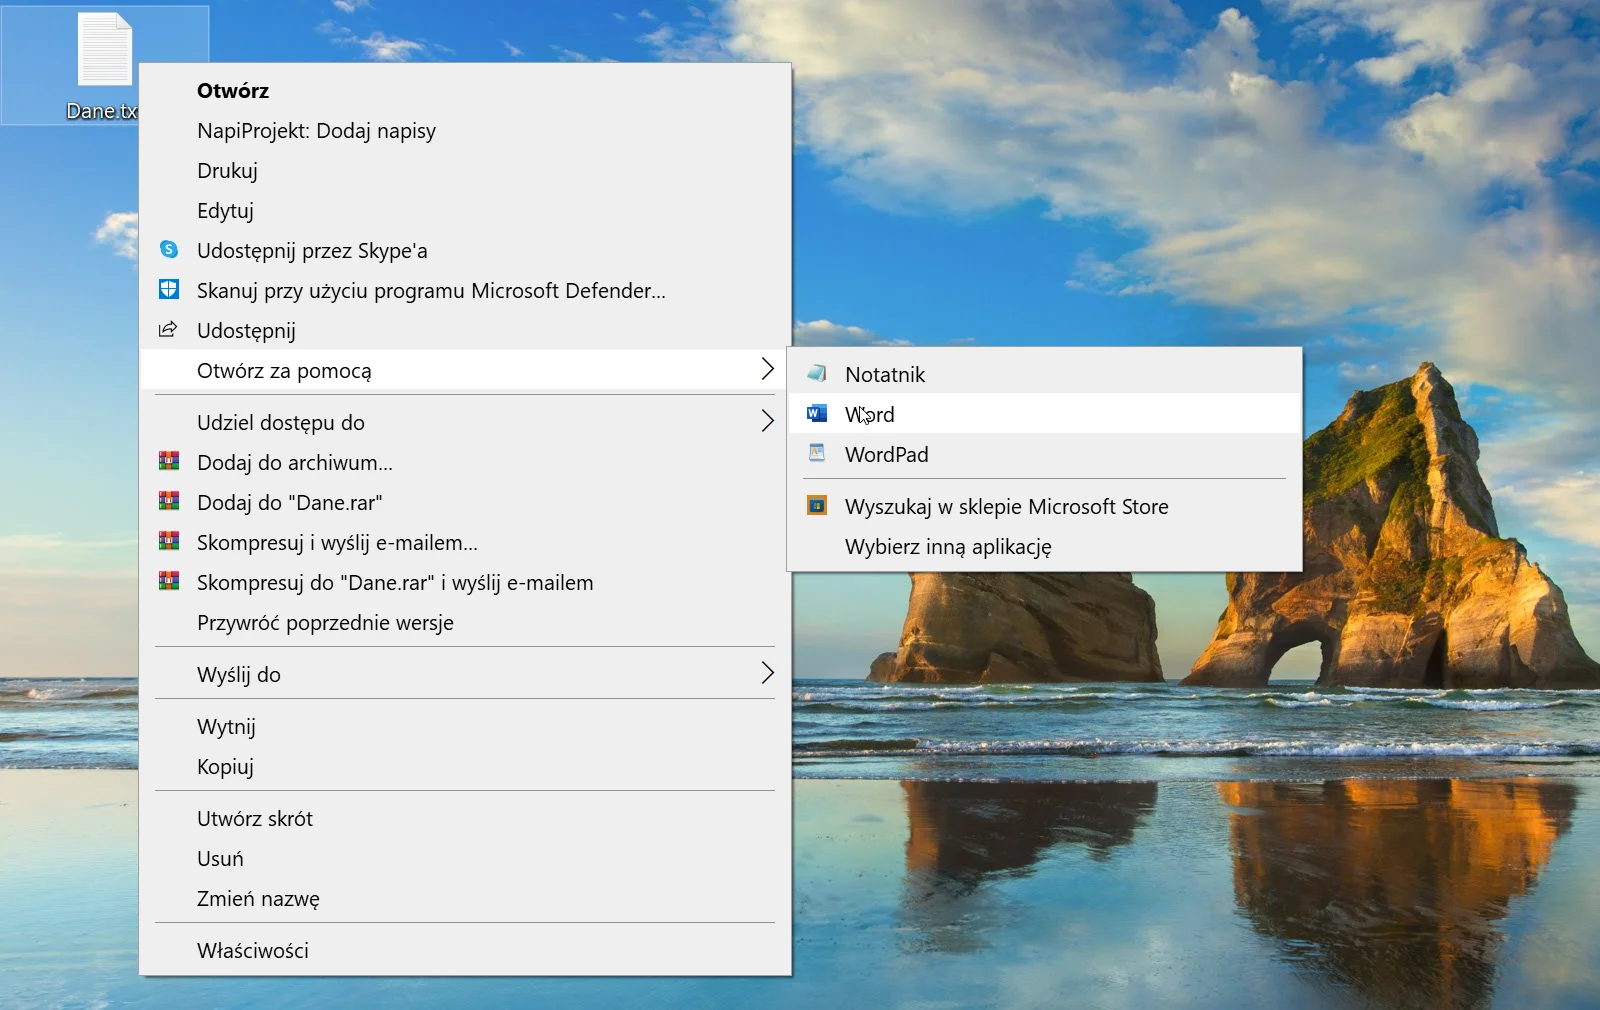Select Przywróć poprzednie wersje

tap(465, 622)
